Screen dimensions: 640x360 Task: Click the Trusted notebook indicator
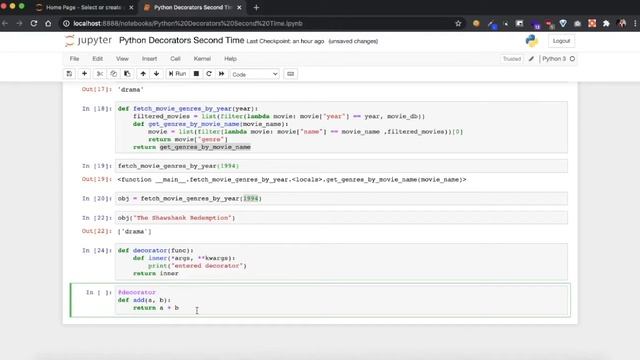click(512, 59)
